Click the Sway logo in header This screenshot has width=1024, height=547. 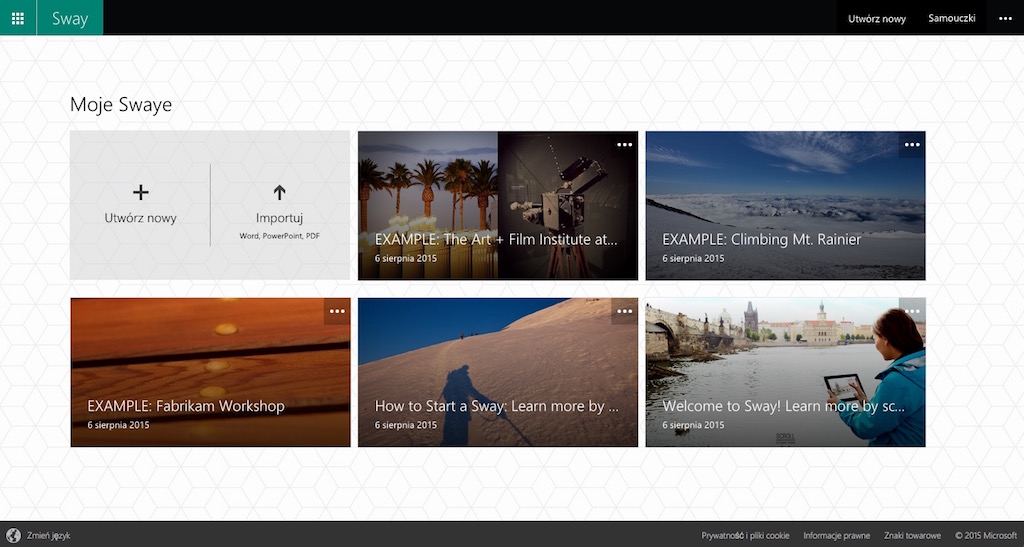click(x=70, y=19)
